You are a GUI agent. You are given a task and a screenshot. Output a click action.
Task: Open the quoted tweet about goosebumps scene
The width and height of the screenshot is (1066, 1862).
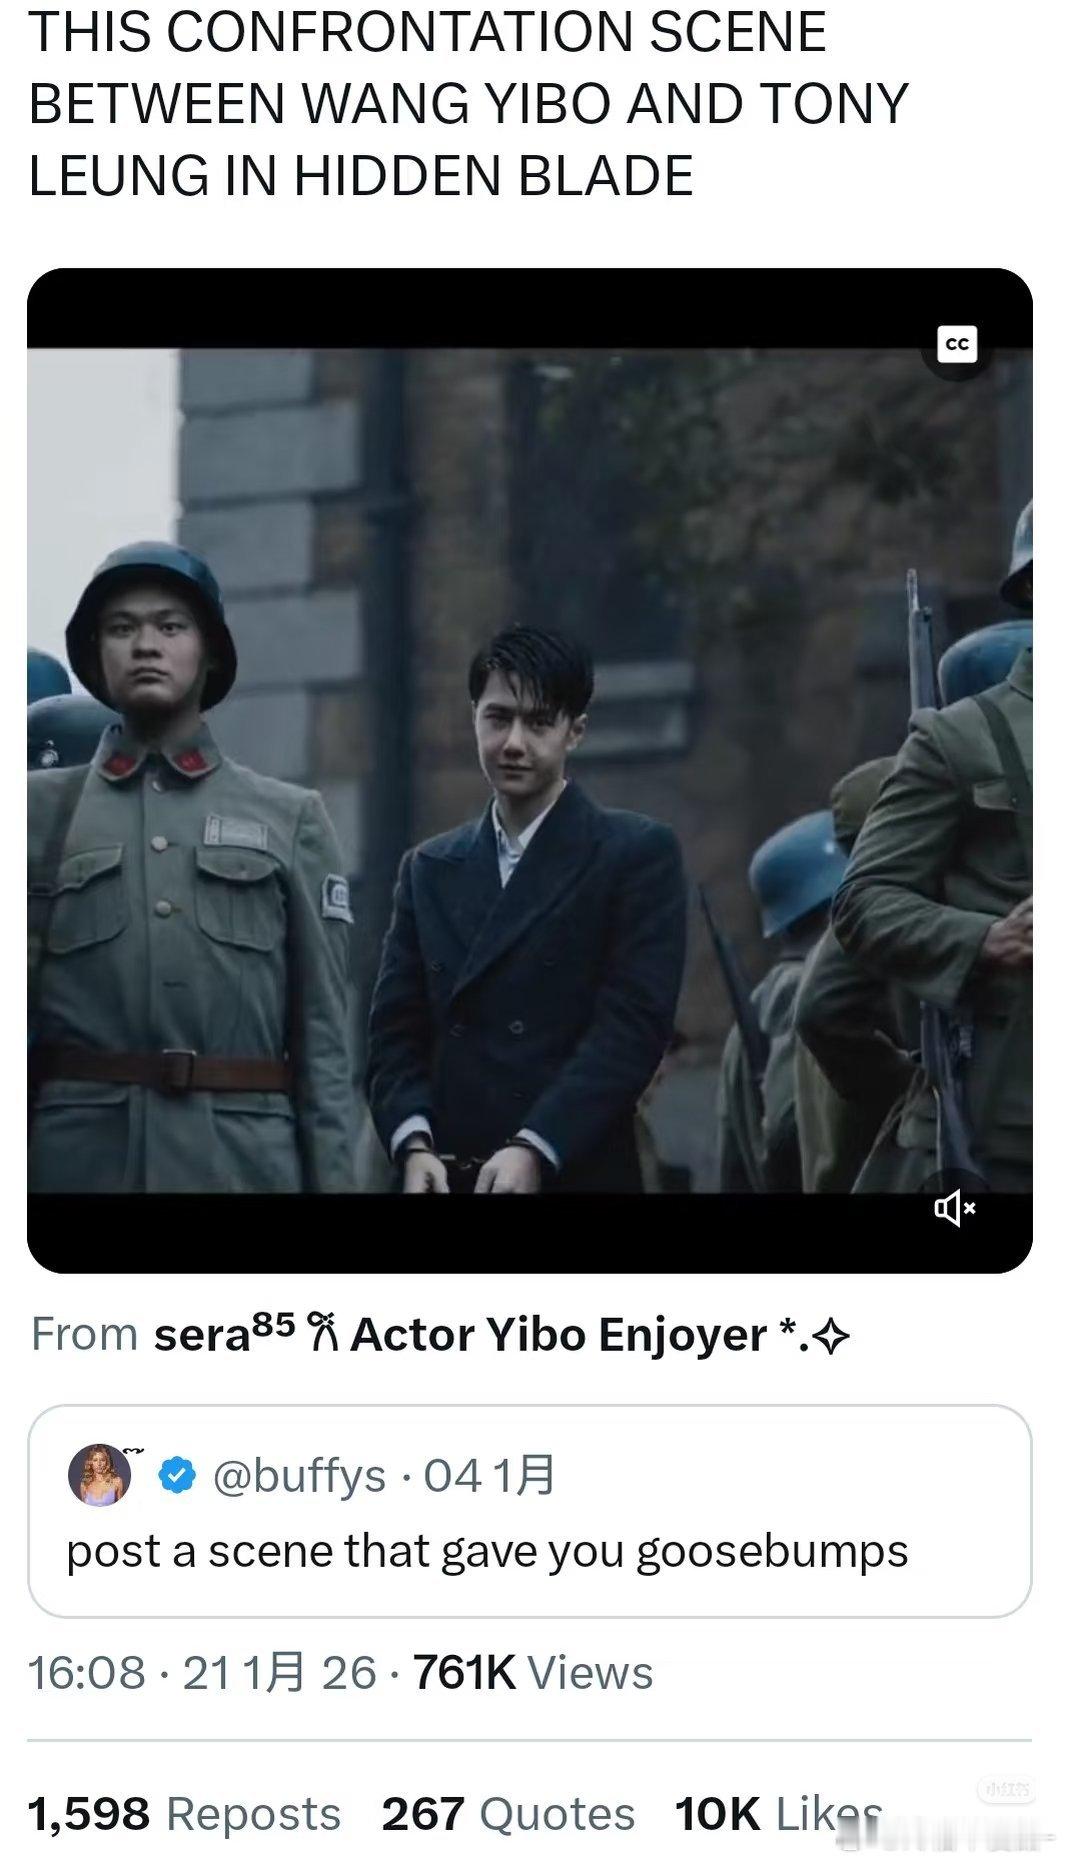[530, 1511]
